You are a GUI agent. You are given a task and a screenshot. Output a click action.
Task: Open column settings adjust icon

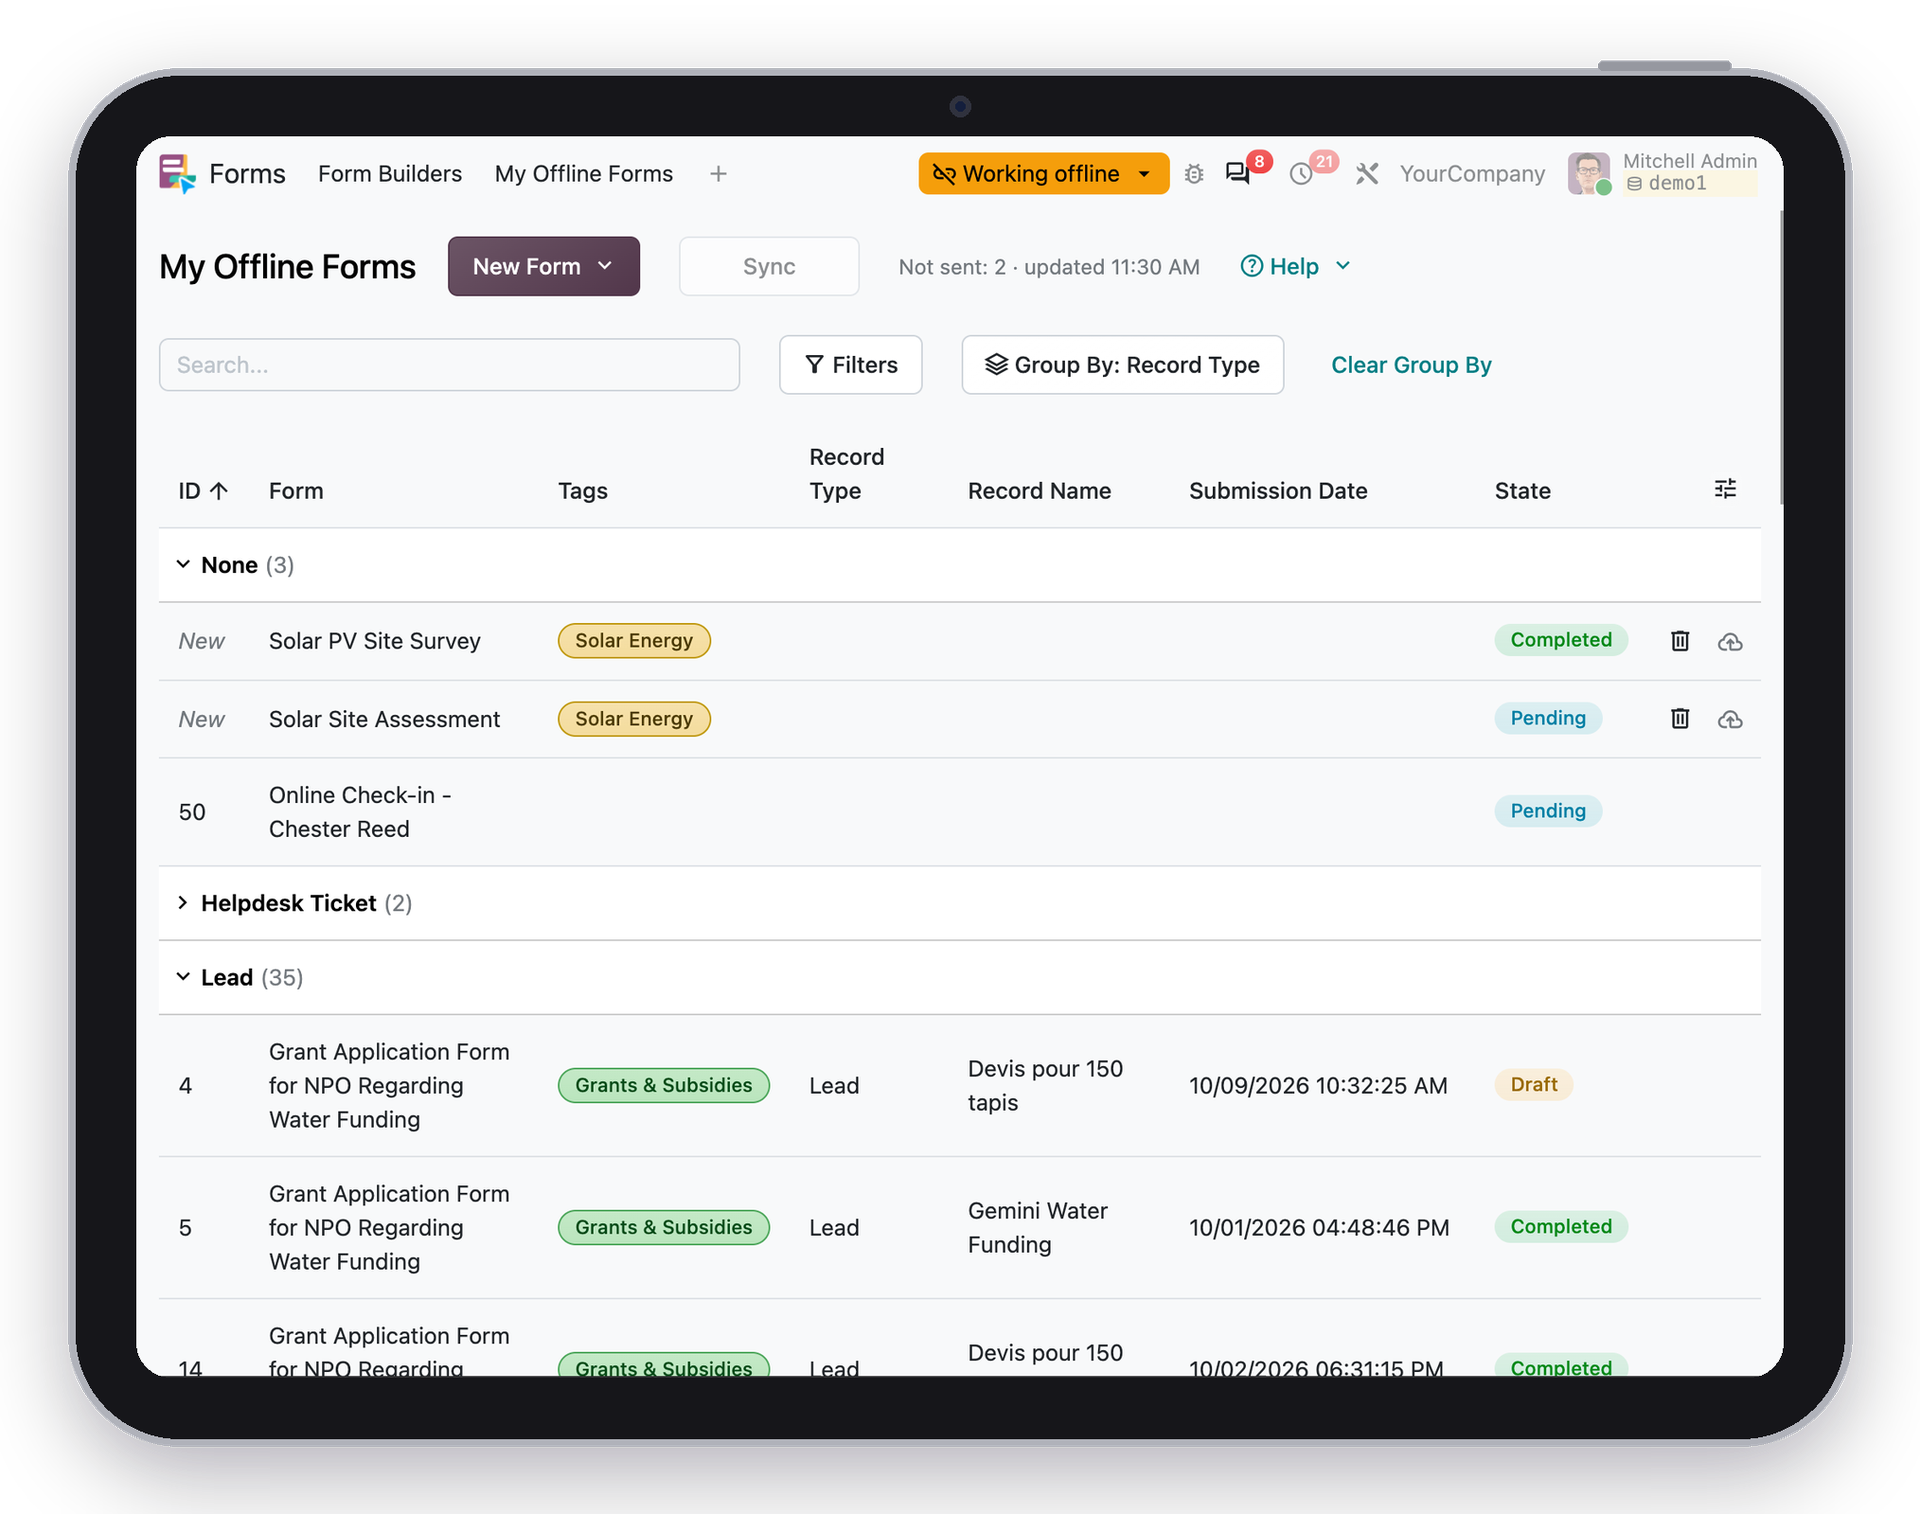[x=1725, y=489]
